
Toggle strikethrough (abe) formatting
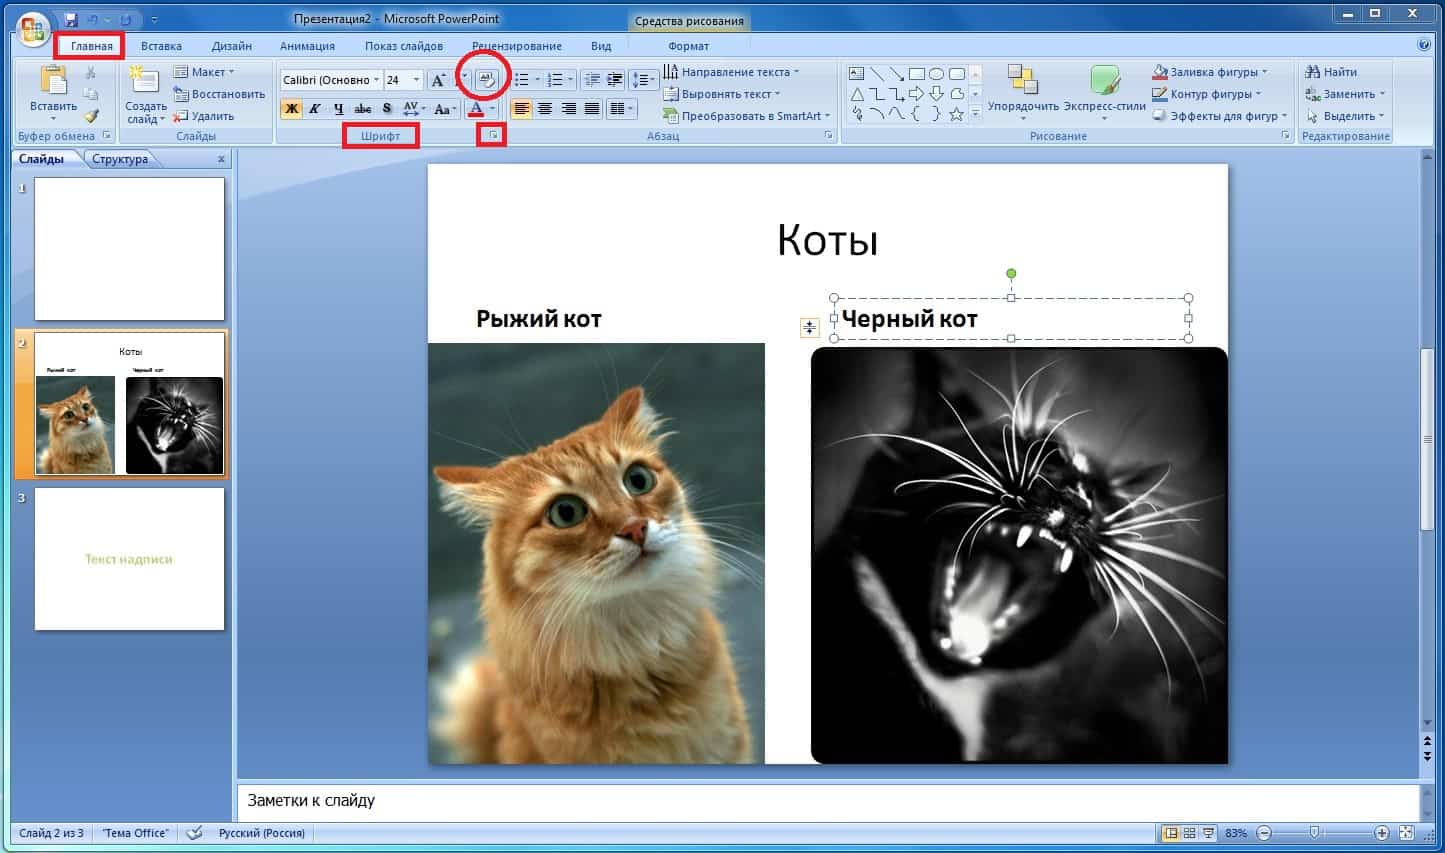[x=363, y=109]
